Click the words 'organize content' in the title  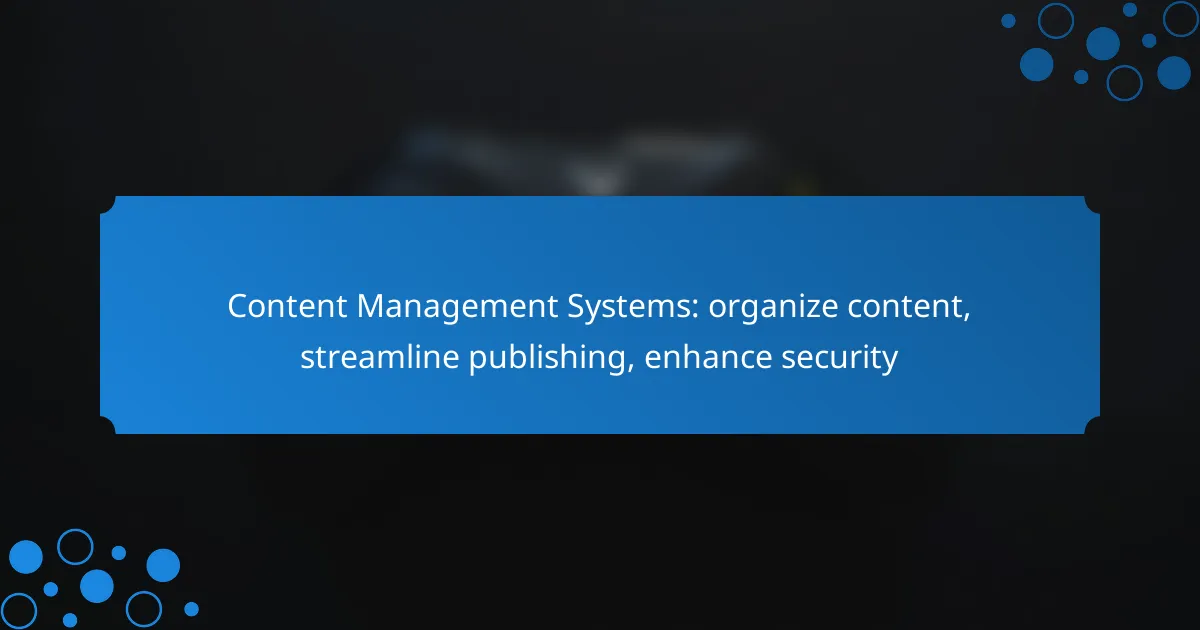[840, 307]
